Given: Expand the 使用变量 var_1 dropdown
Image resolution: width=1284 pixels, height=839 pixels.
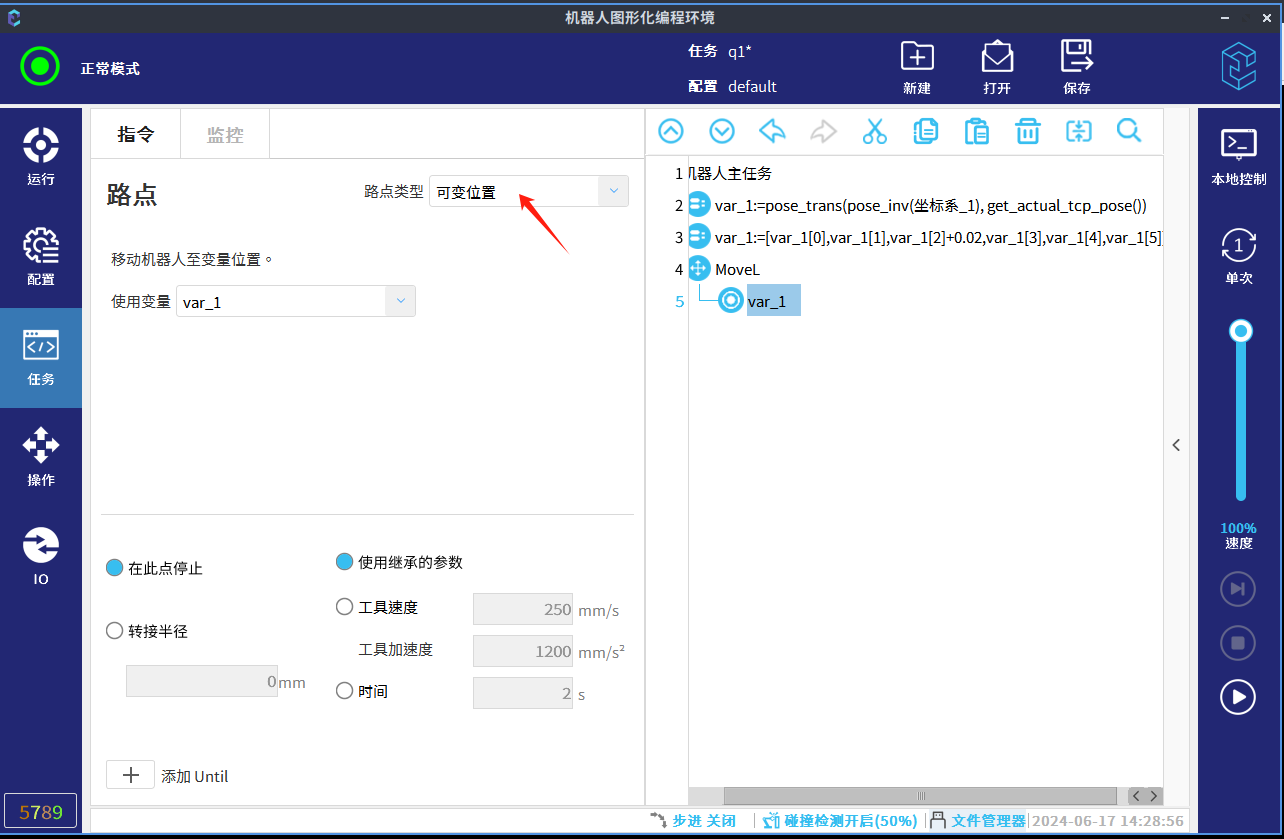Looking at the screenshot, I should pos(400,301).
